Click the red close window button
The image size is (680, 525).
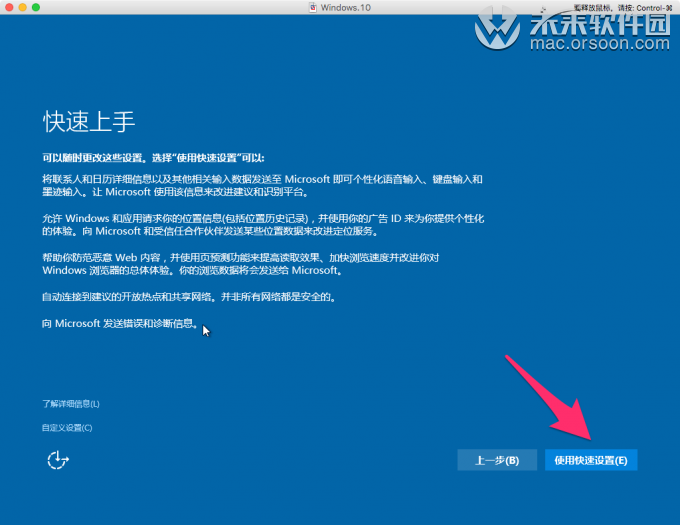pos(9,7)
